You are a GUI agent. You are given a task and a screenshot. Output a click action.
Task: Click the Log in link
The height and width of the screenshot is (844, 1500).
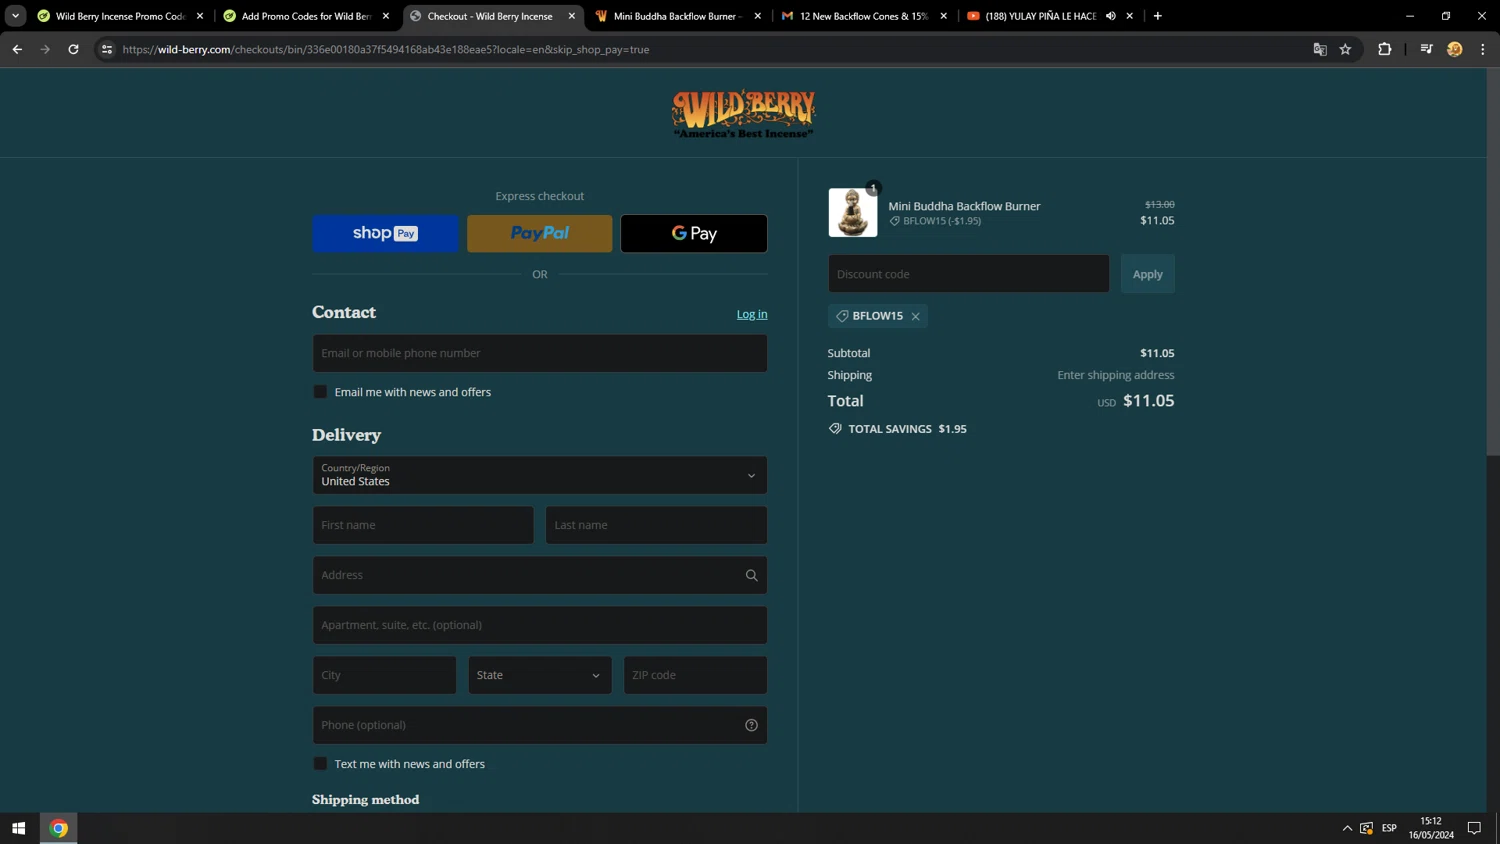coord(752,314)
